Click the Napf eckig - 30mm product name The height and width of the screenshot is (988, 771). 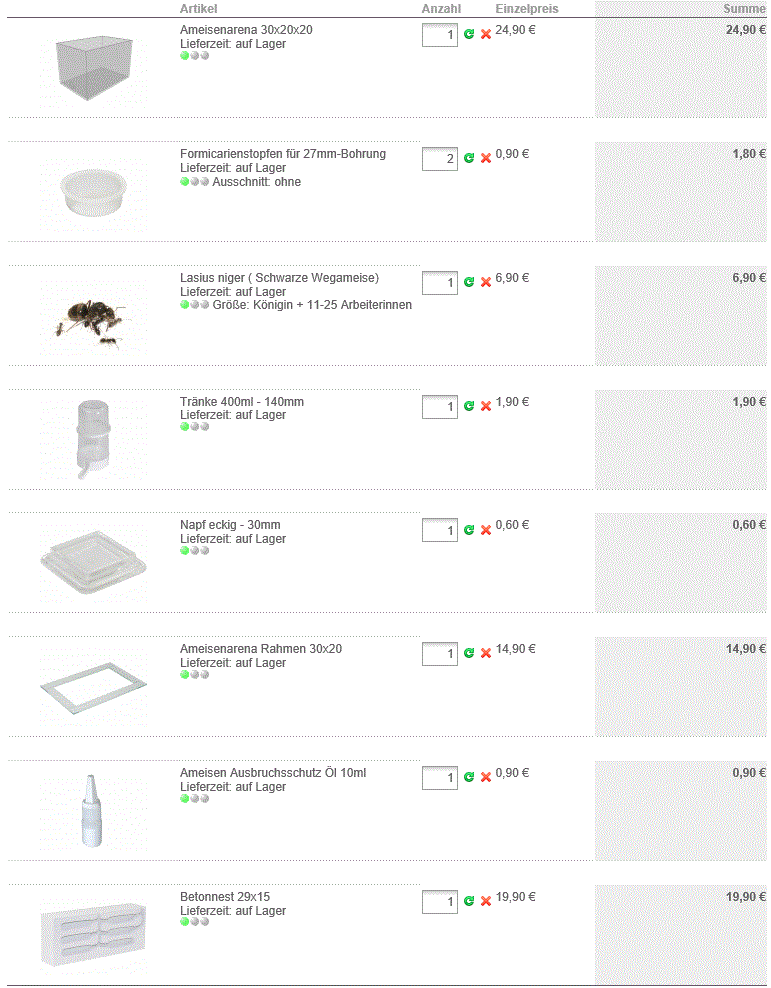pyautogui.click(x=230, y=525)
